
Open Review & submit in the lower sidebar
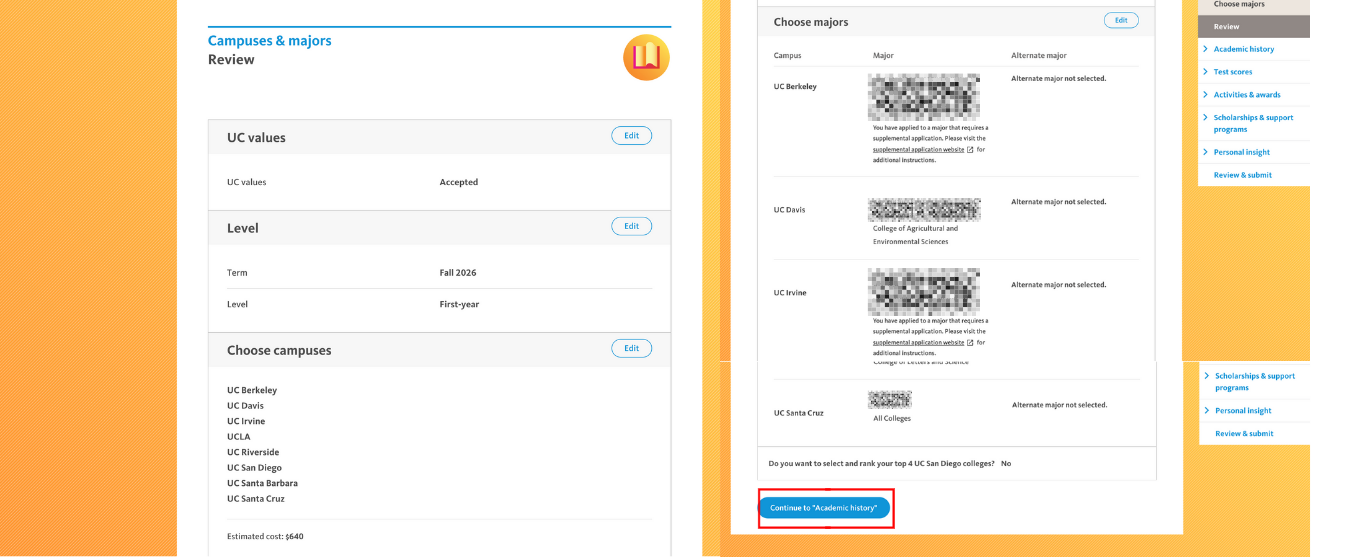point(1244,434)
